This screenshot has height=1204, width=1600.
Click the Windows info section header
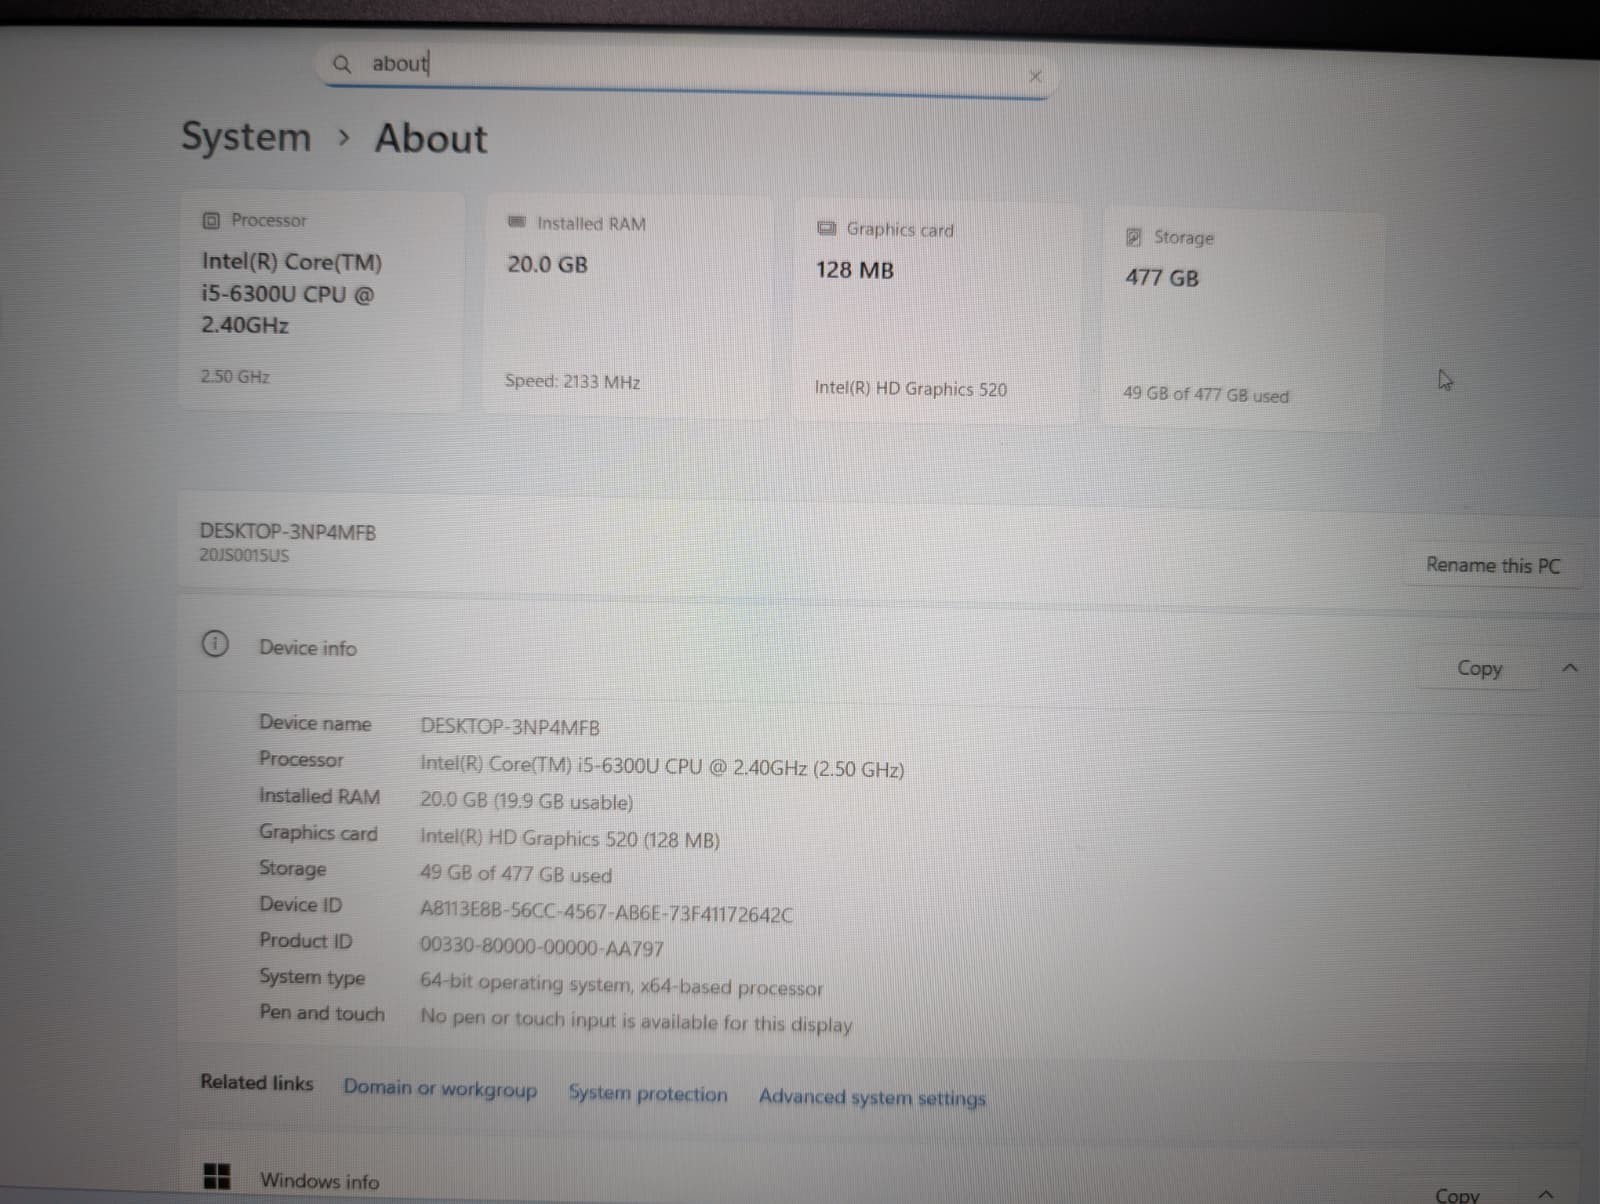pos(320,1180)
